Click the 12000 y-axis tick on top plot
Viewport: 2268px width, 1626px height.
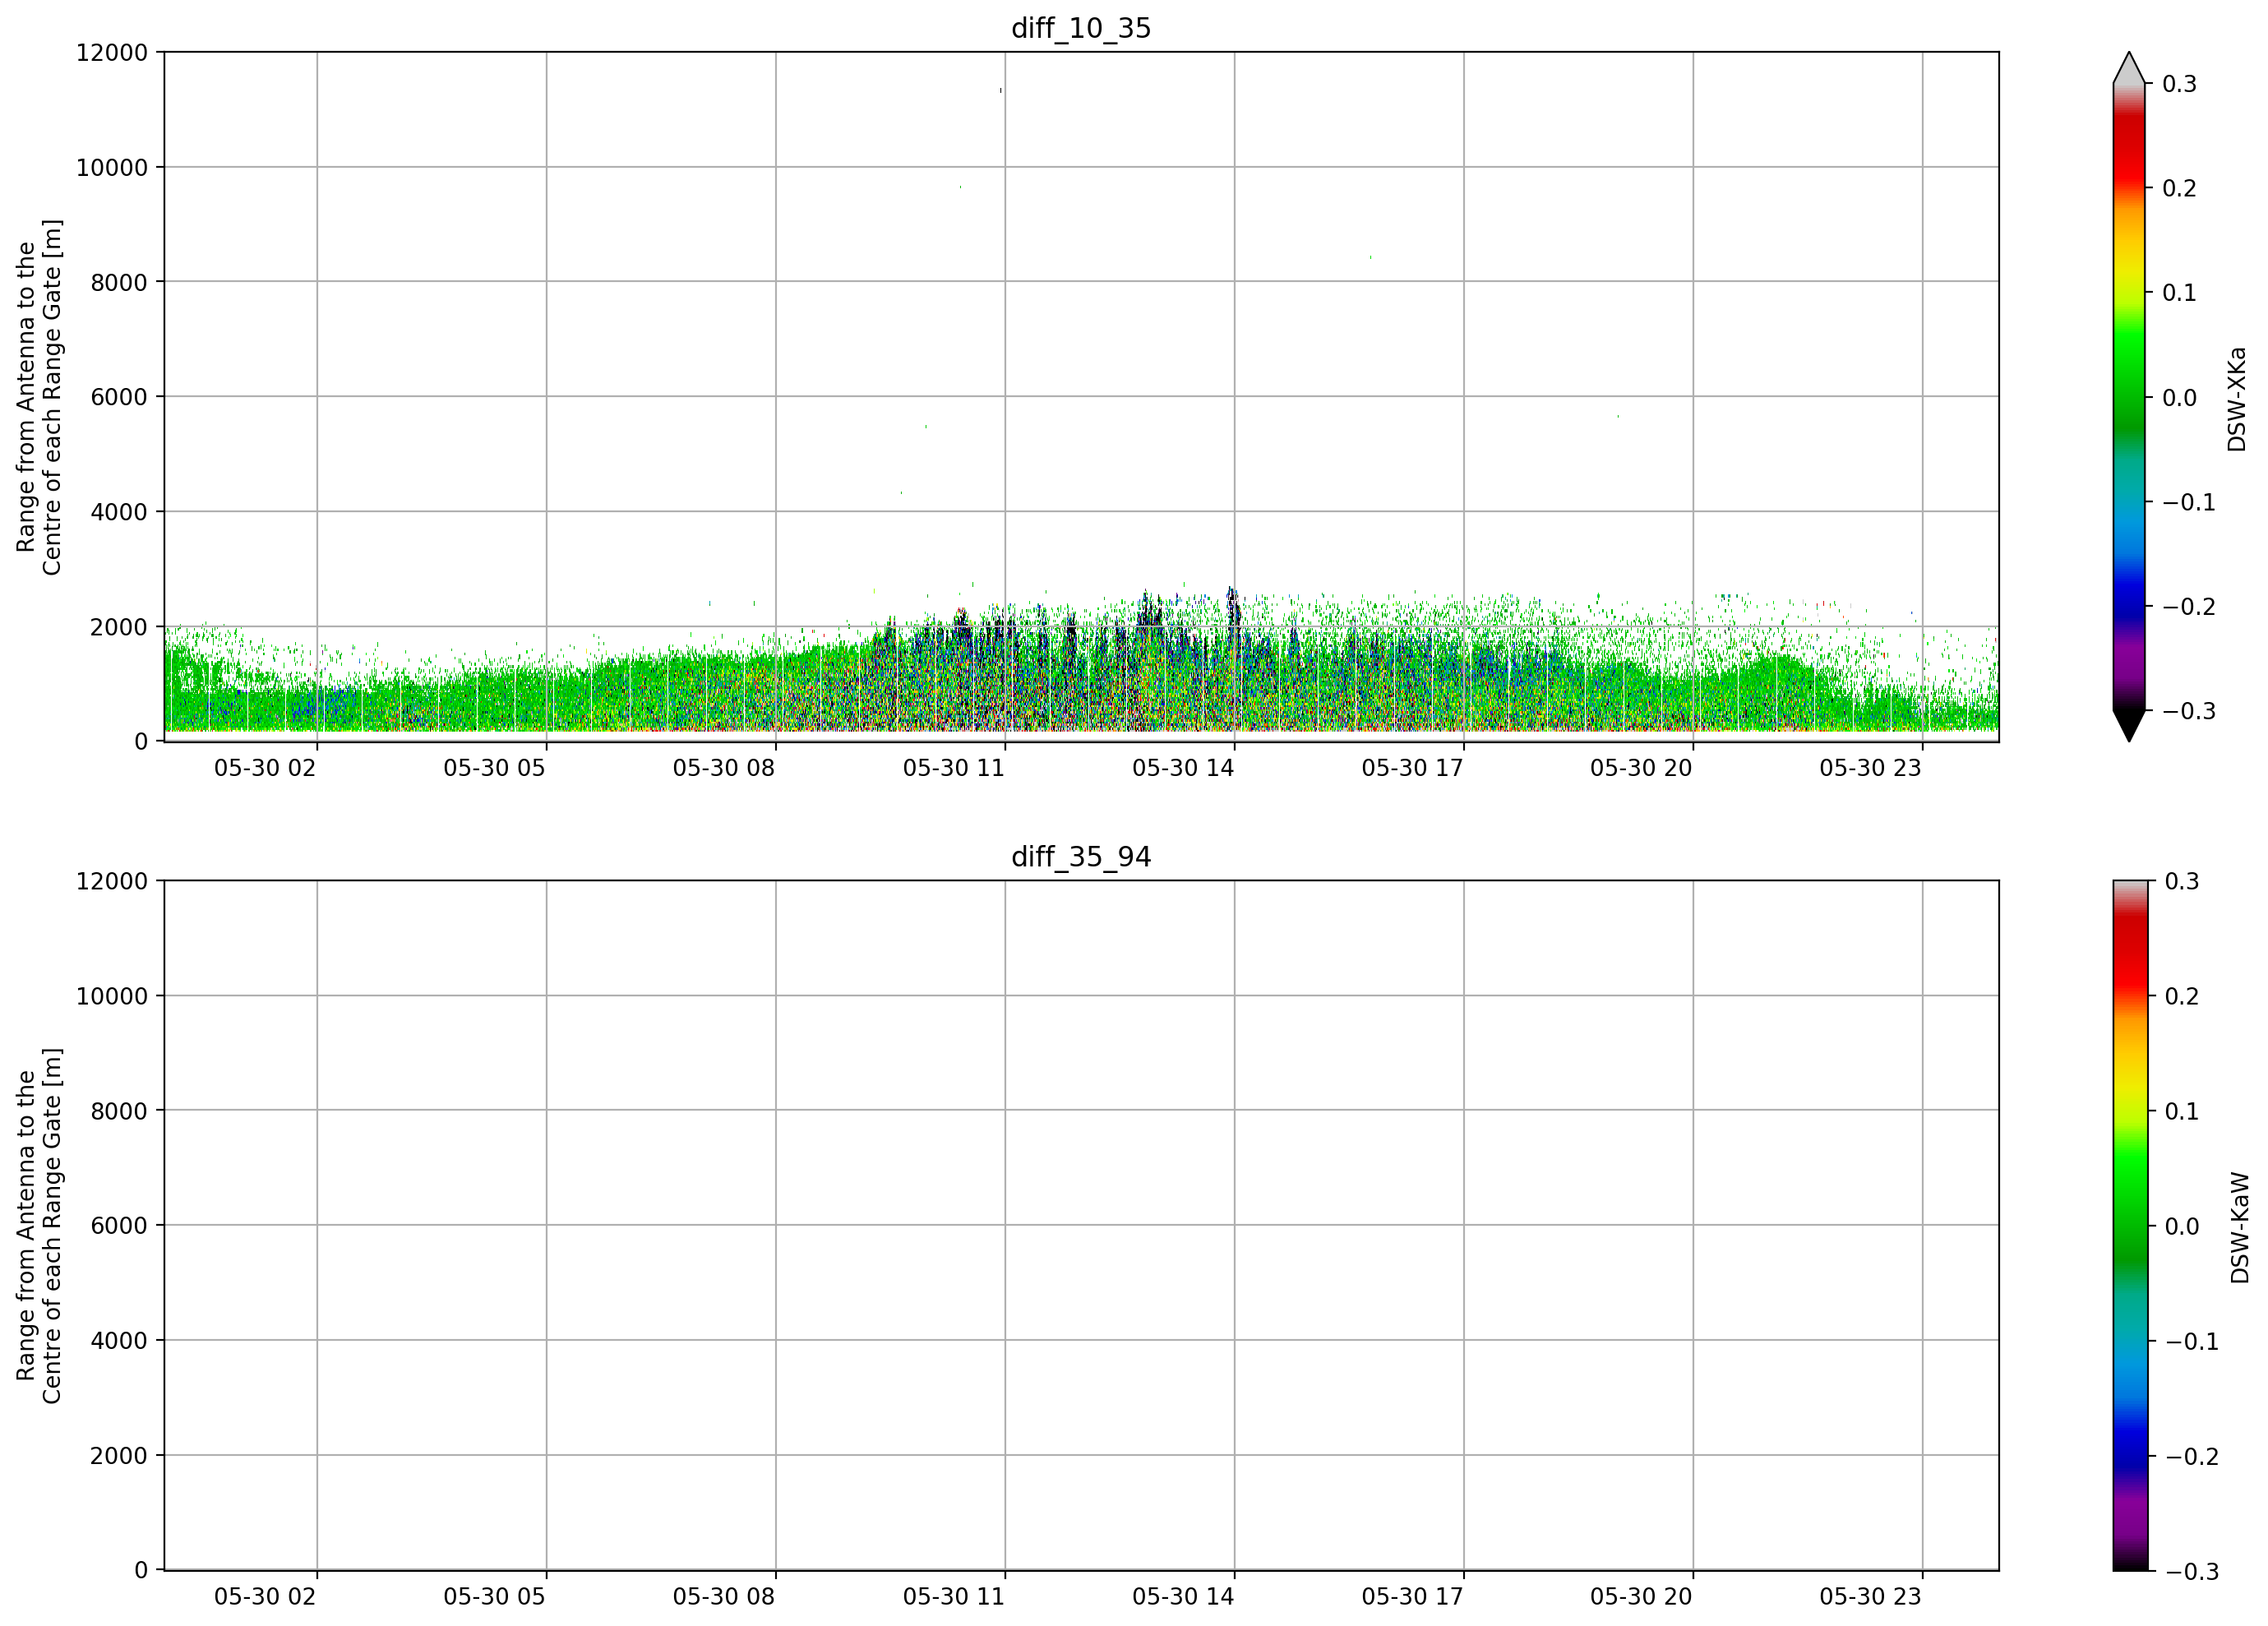[112, 52]
